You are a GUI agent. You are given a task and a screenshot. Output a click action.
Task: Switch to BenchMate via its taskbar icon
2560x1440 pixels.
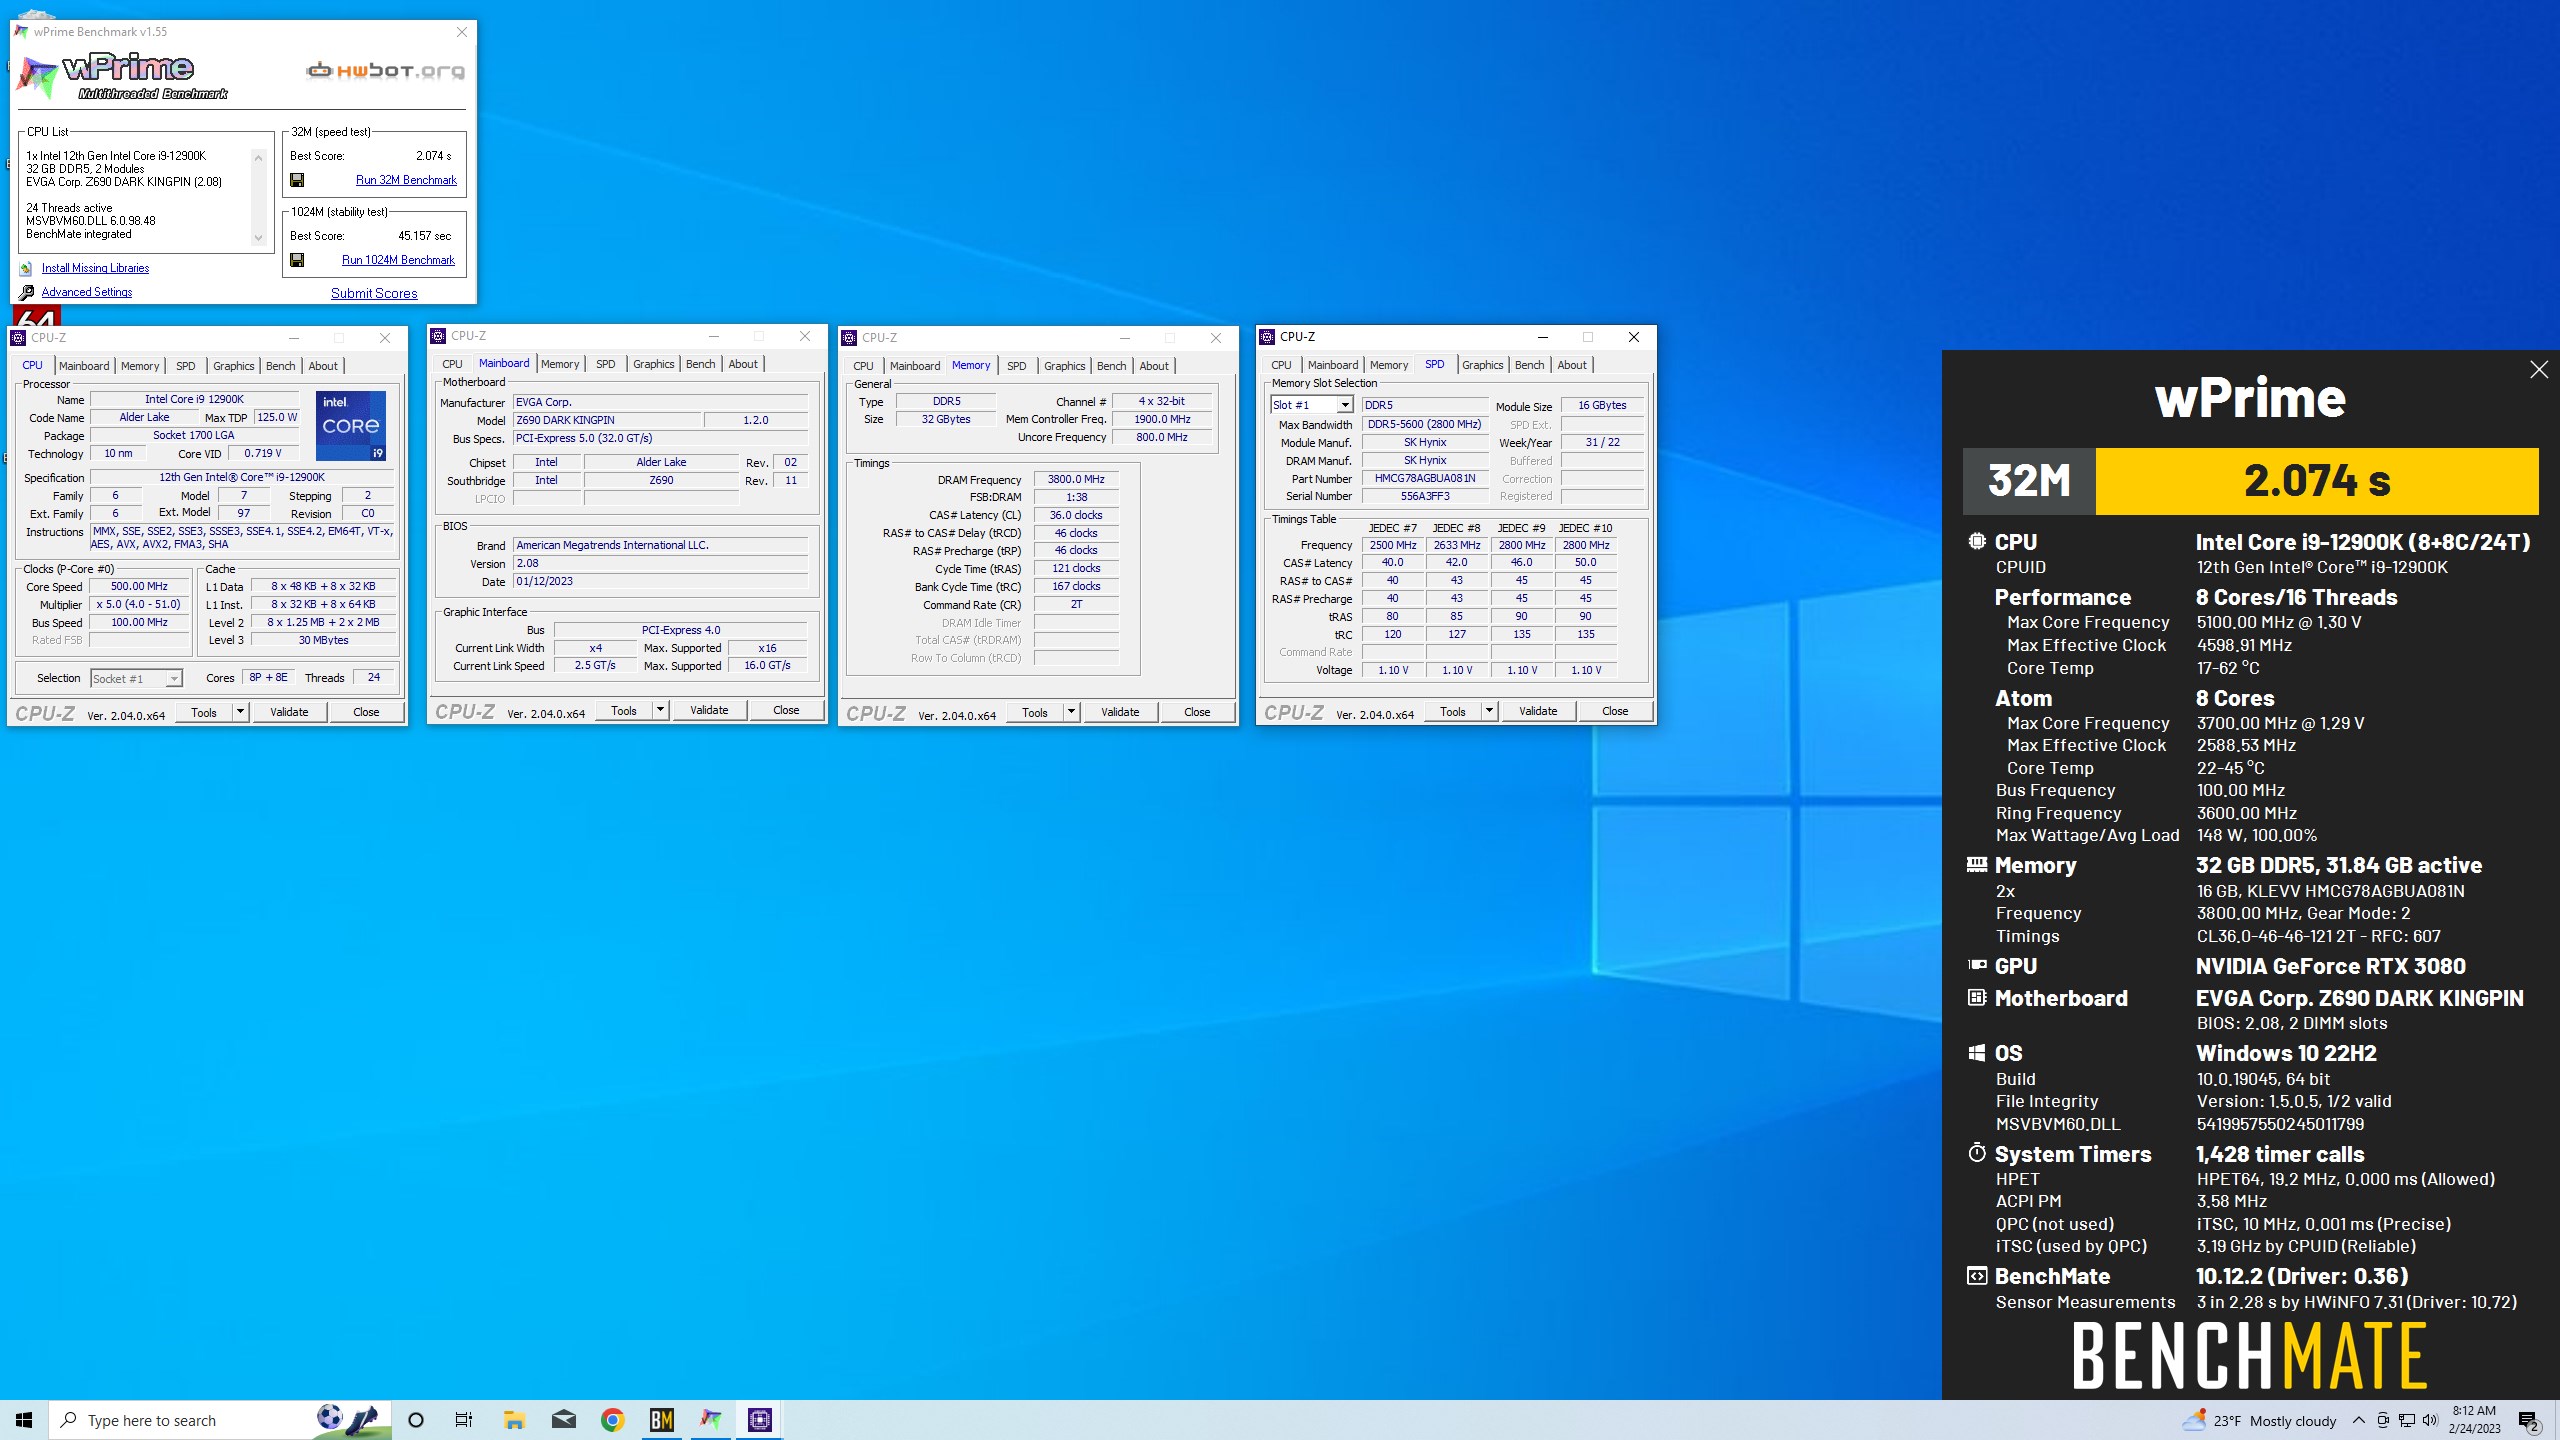coord(662,1420)
